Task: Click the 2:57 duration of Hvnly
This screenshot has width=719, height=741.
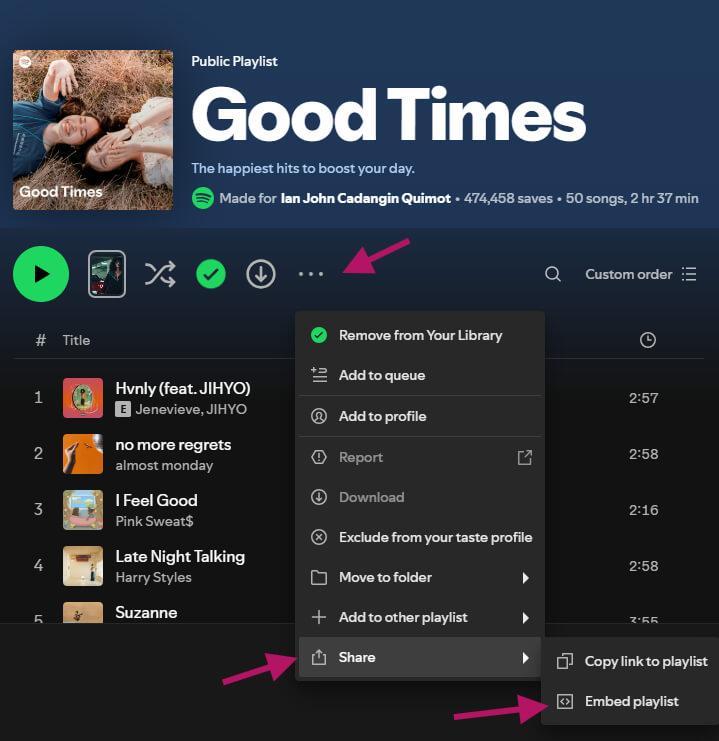Action: (643, 398)
